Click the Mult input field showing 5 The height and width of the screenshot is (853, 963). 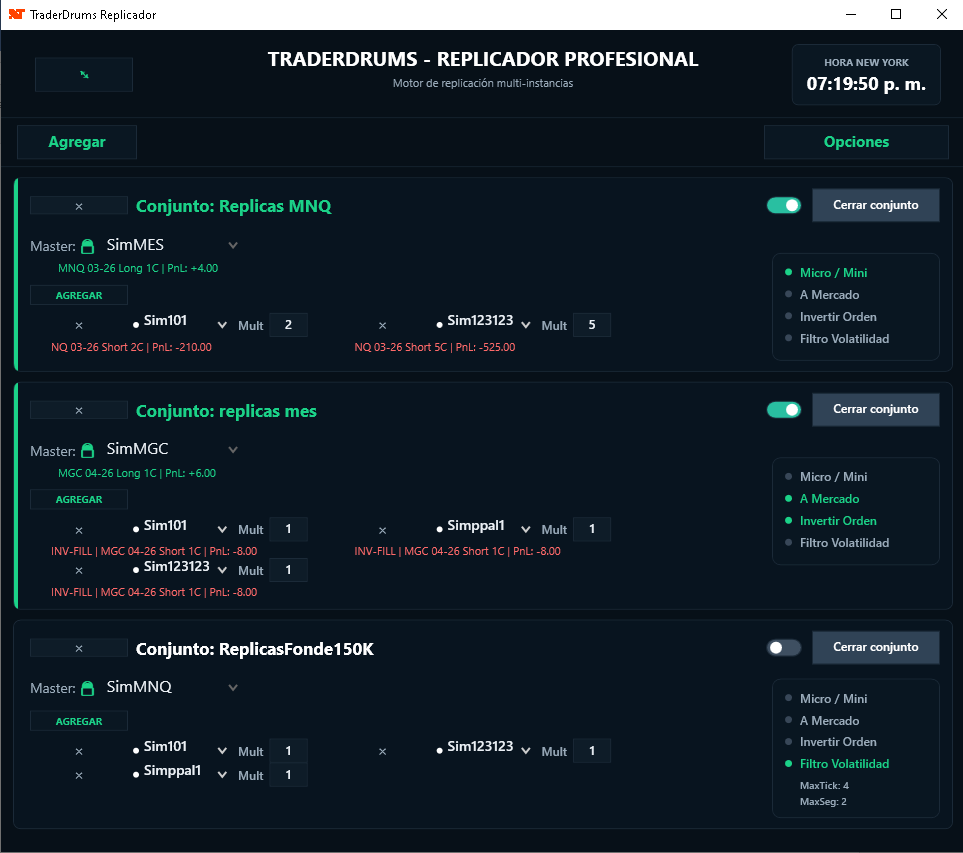click(590, 324)
